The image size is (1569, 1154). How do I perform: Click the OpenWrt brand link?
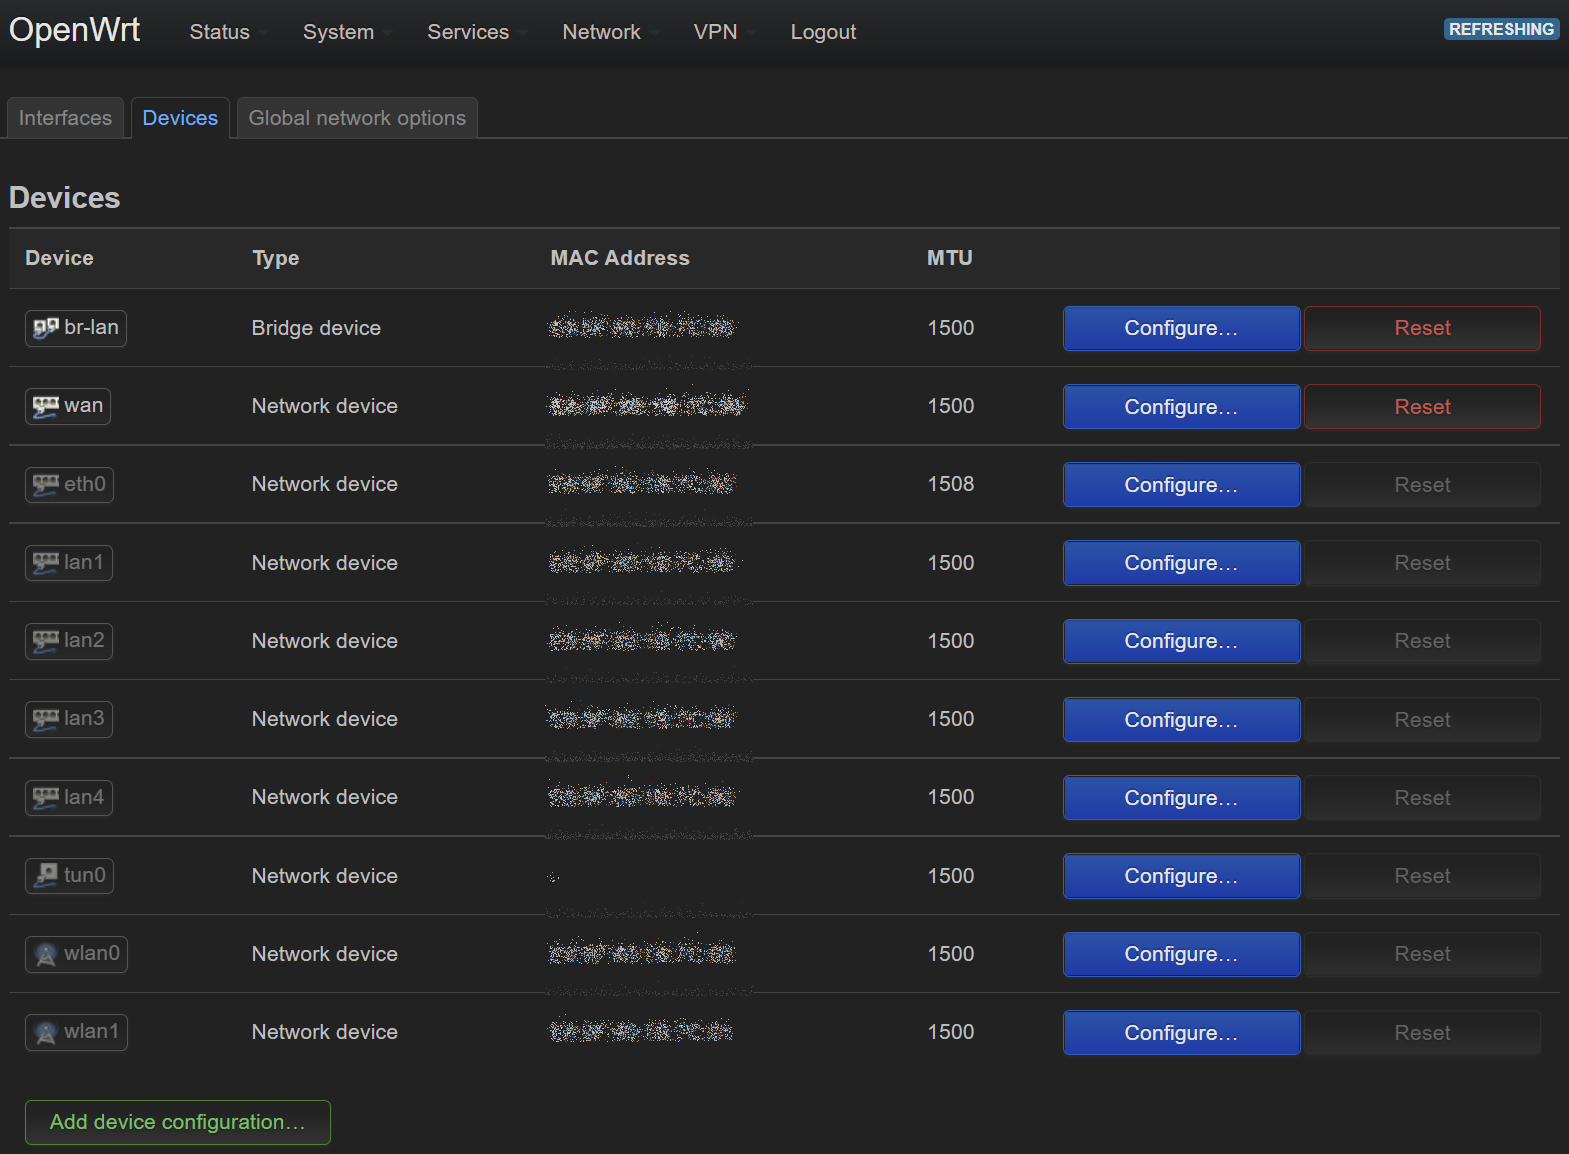point(75,30)
